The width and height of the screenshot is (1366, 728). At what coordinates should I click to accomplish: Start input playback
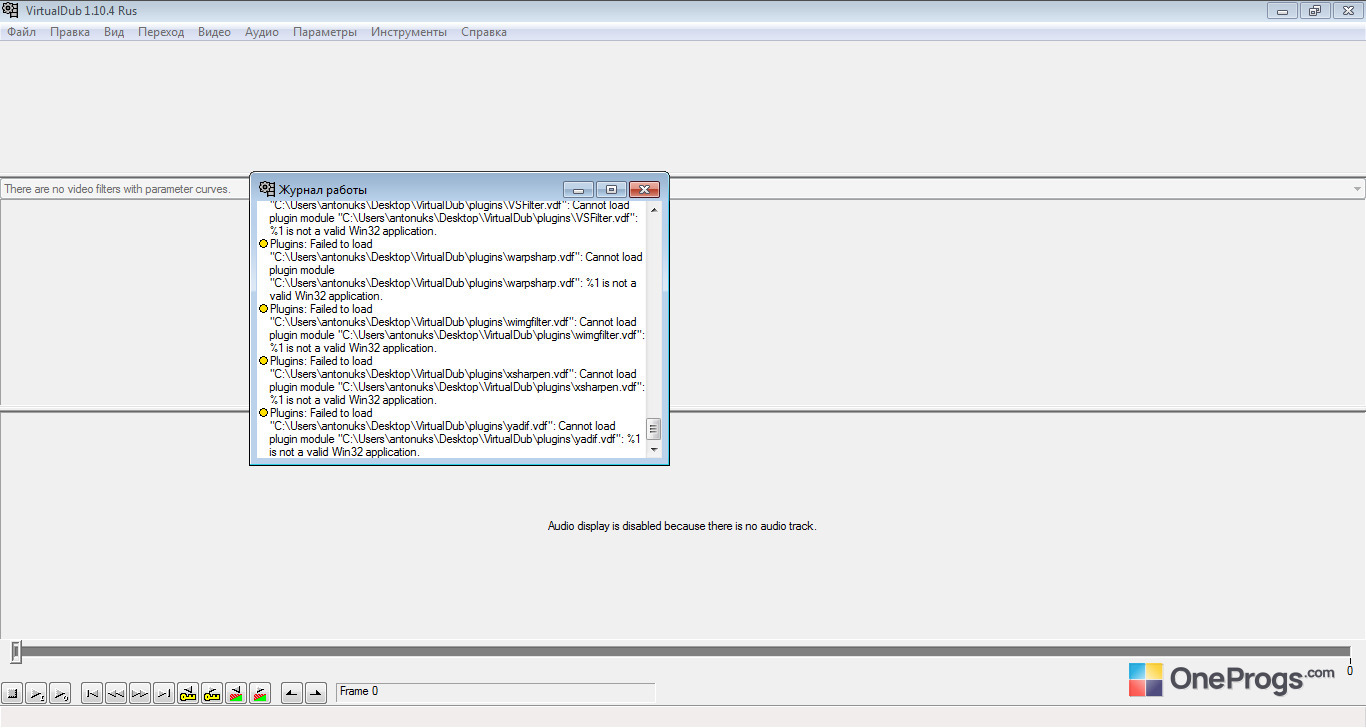point(36,692)
